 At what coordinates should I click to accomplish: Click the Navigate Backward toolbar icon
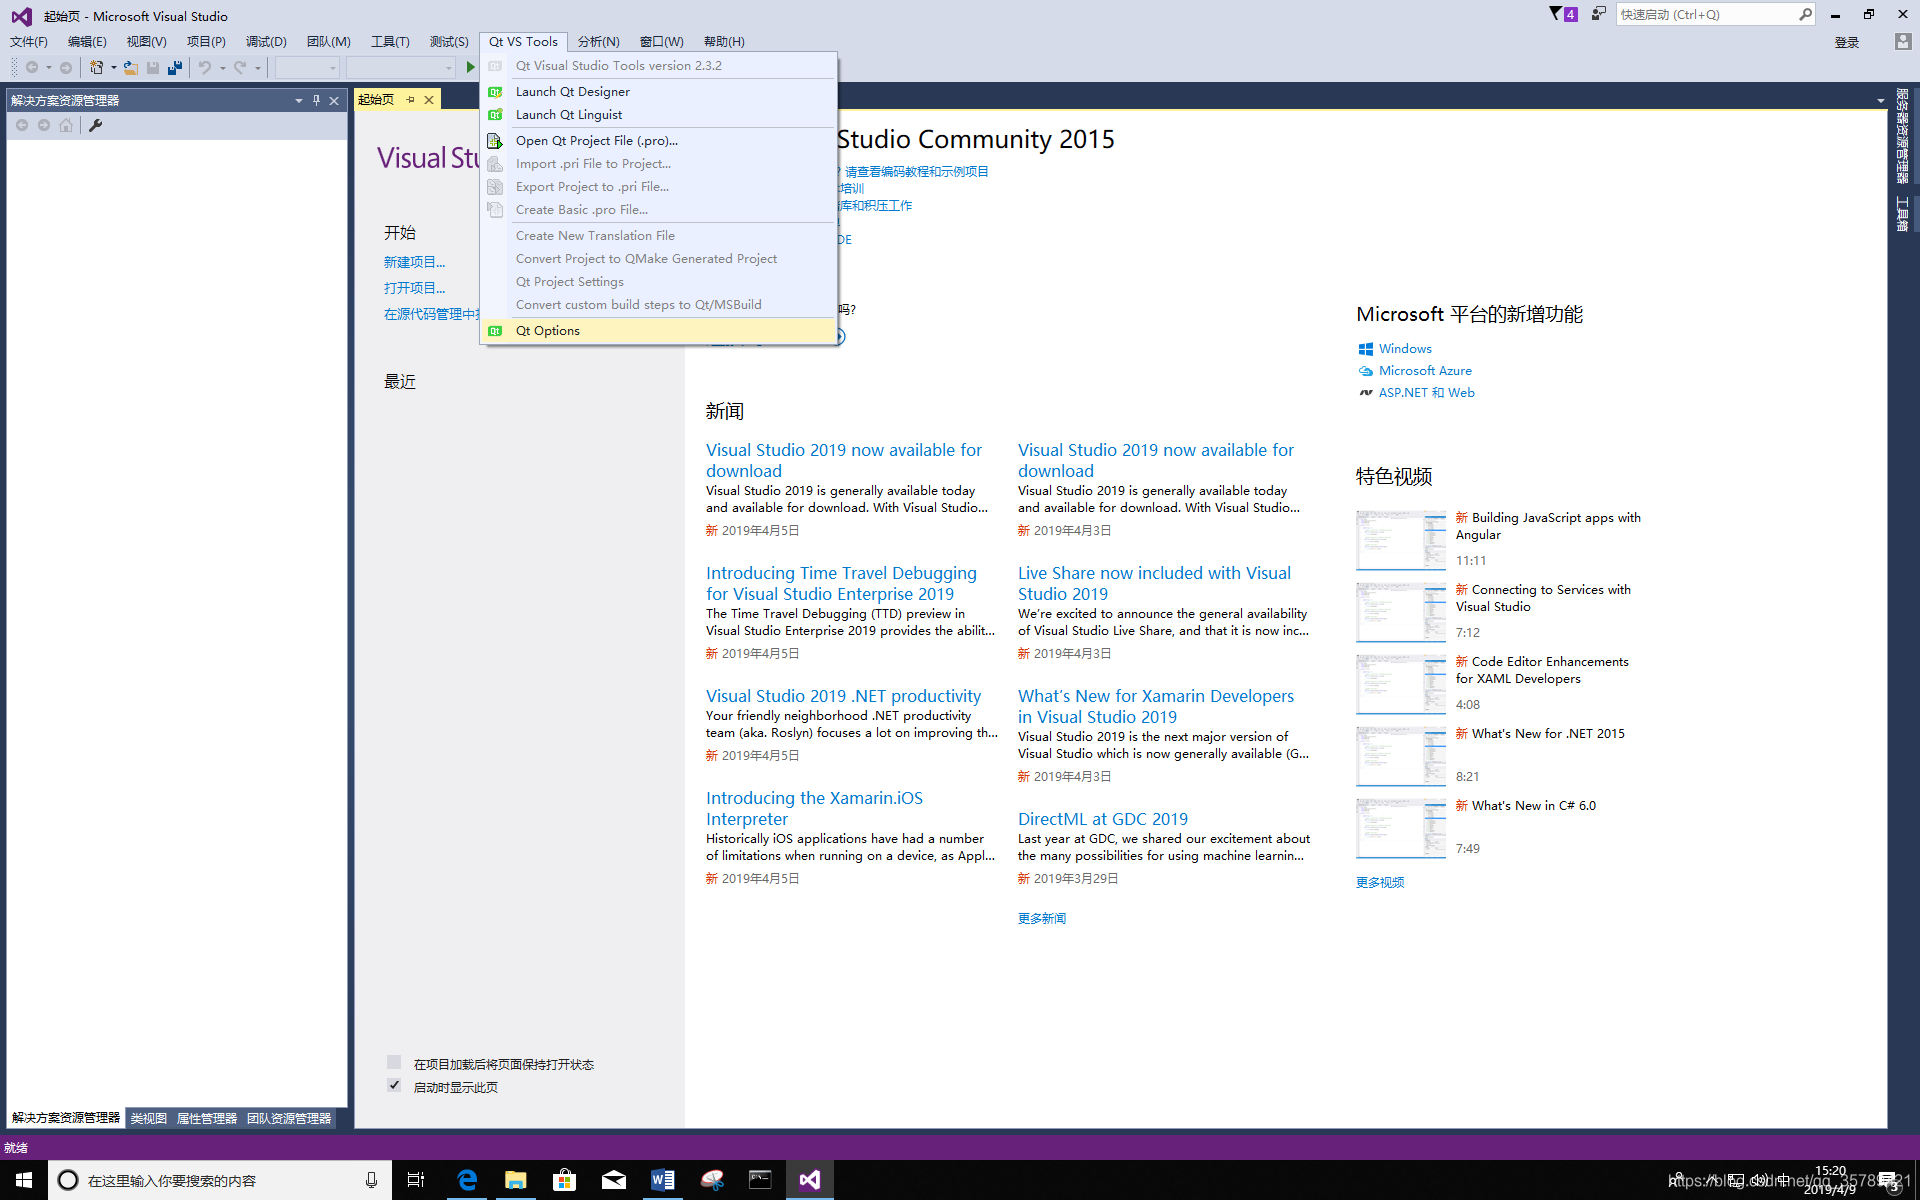[32, 67]
